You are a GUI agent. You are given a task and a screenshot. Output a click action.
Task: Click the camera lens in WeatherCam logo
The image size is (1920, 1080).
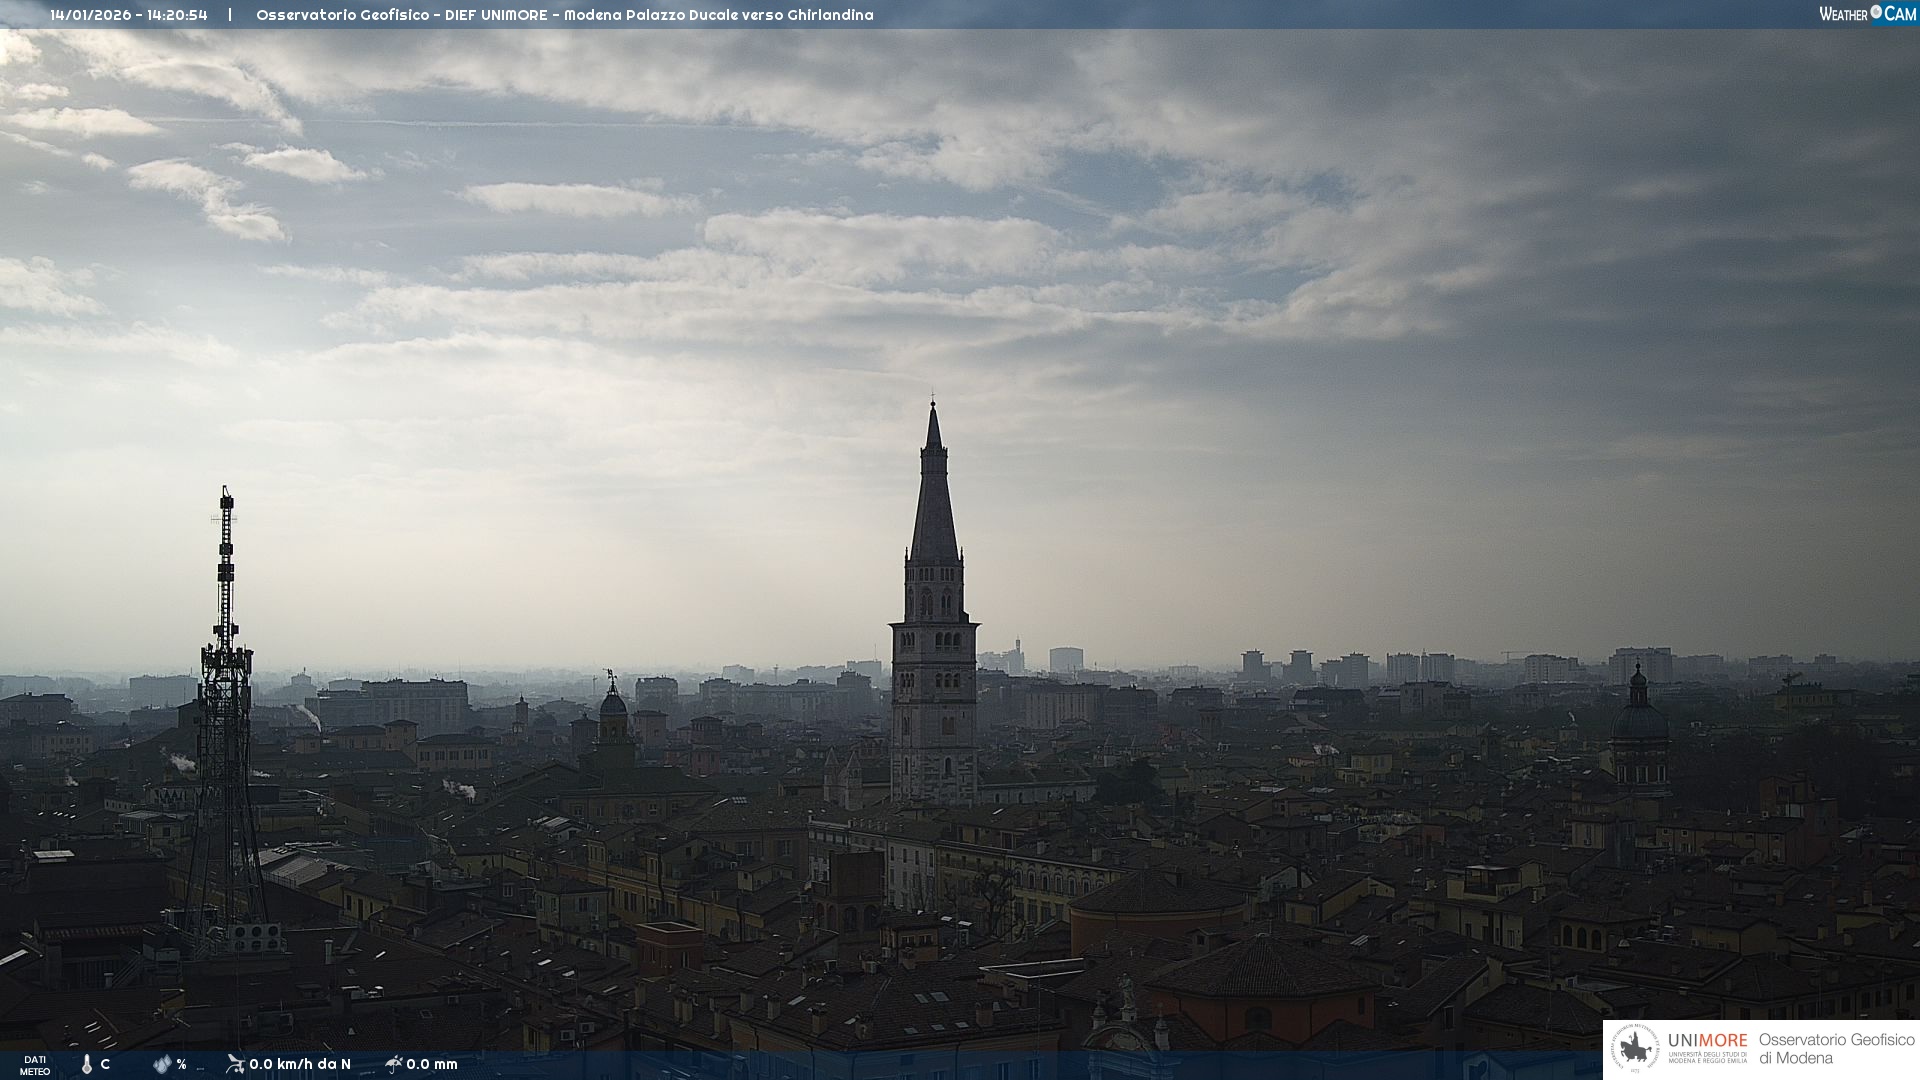(x=1876, y=12)
